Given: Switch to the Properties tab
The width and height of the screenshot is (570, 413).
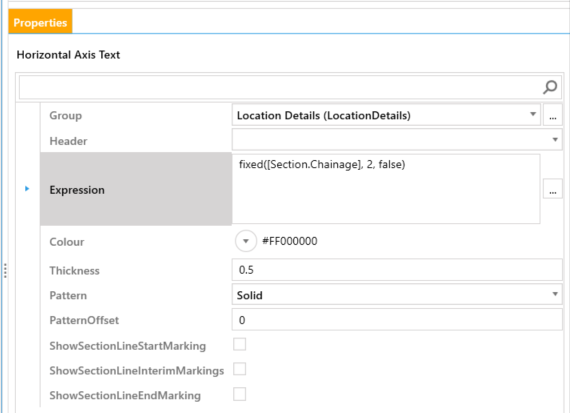Looking at the screenshot, I should (x=40, y=22).
